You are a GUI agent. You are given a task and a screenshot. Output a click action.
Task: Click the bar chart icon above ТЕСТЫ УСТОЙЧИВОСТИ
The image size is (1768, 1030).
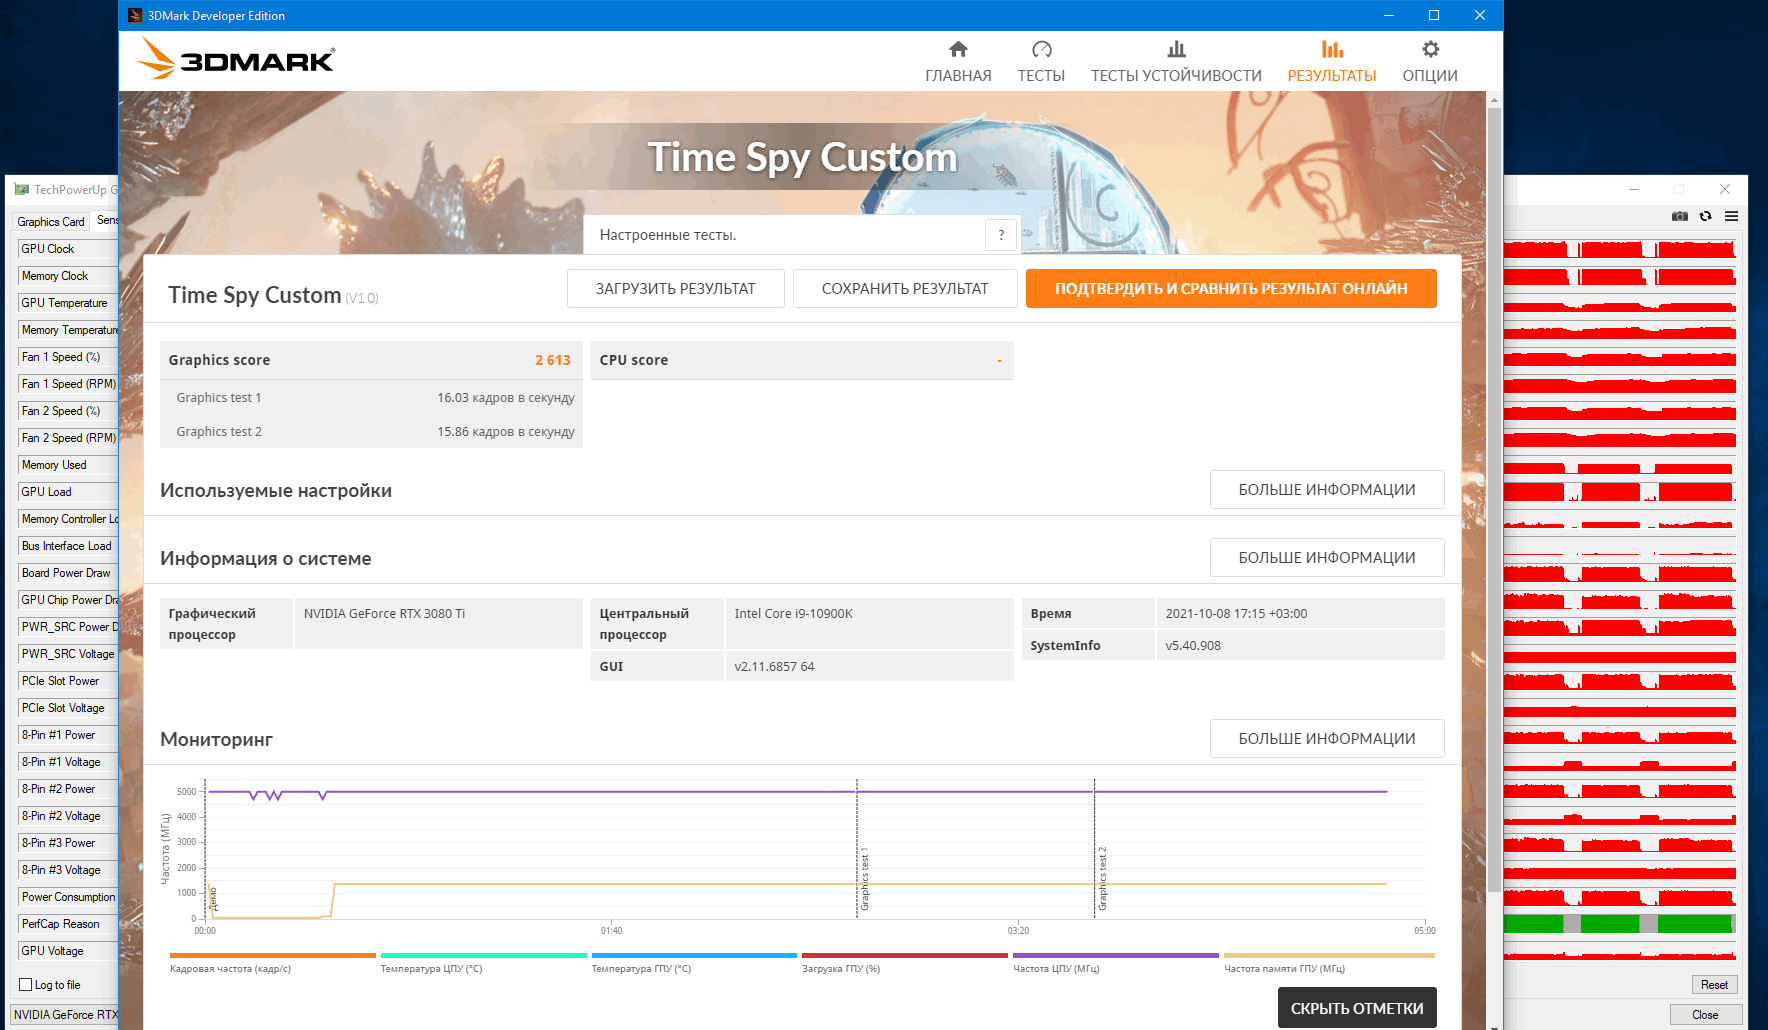pos(1176,49)
